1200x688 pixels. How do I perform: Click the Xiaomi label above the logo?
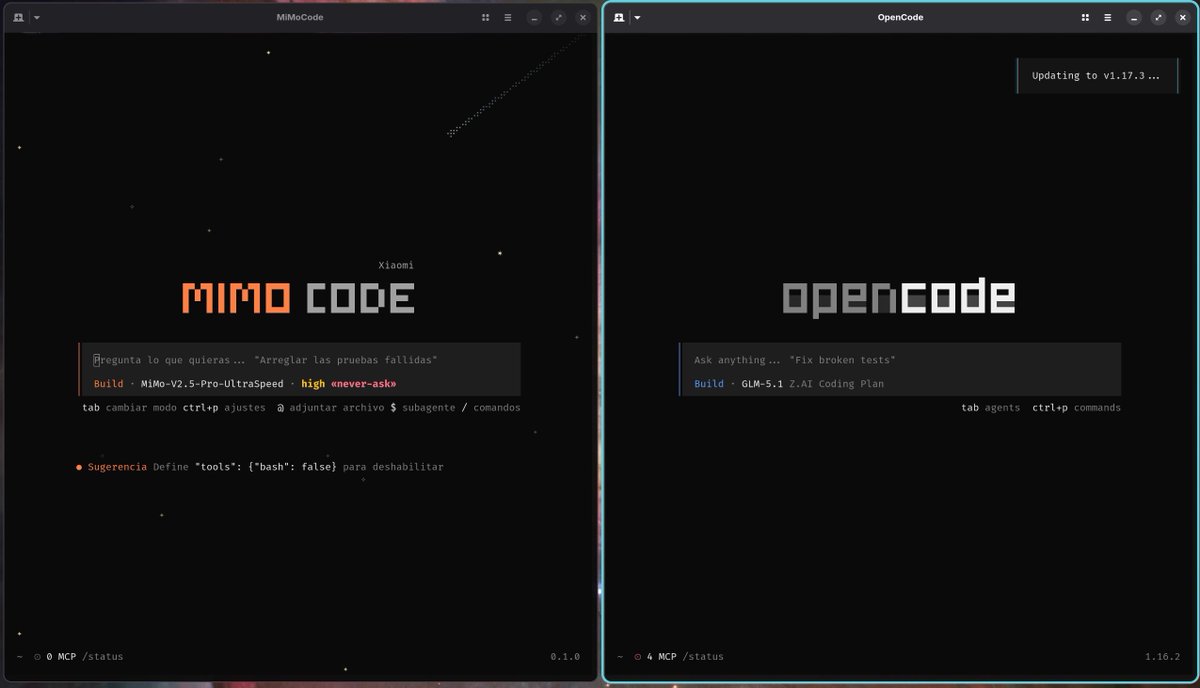pos(396,266)
